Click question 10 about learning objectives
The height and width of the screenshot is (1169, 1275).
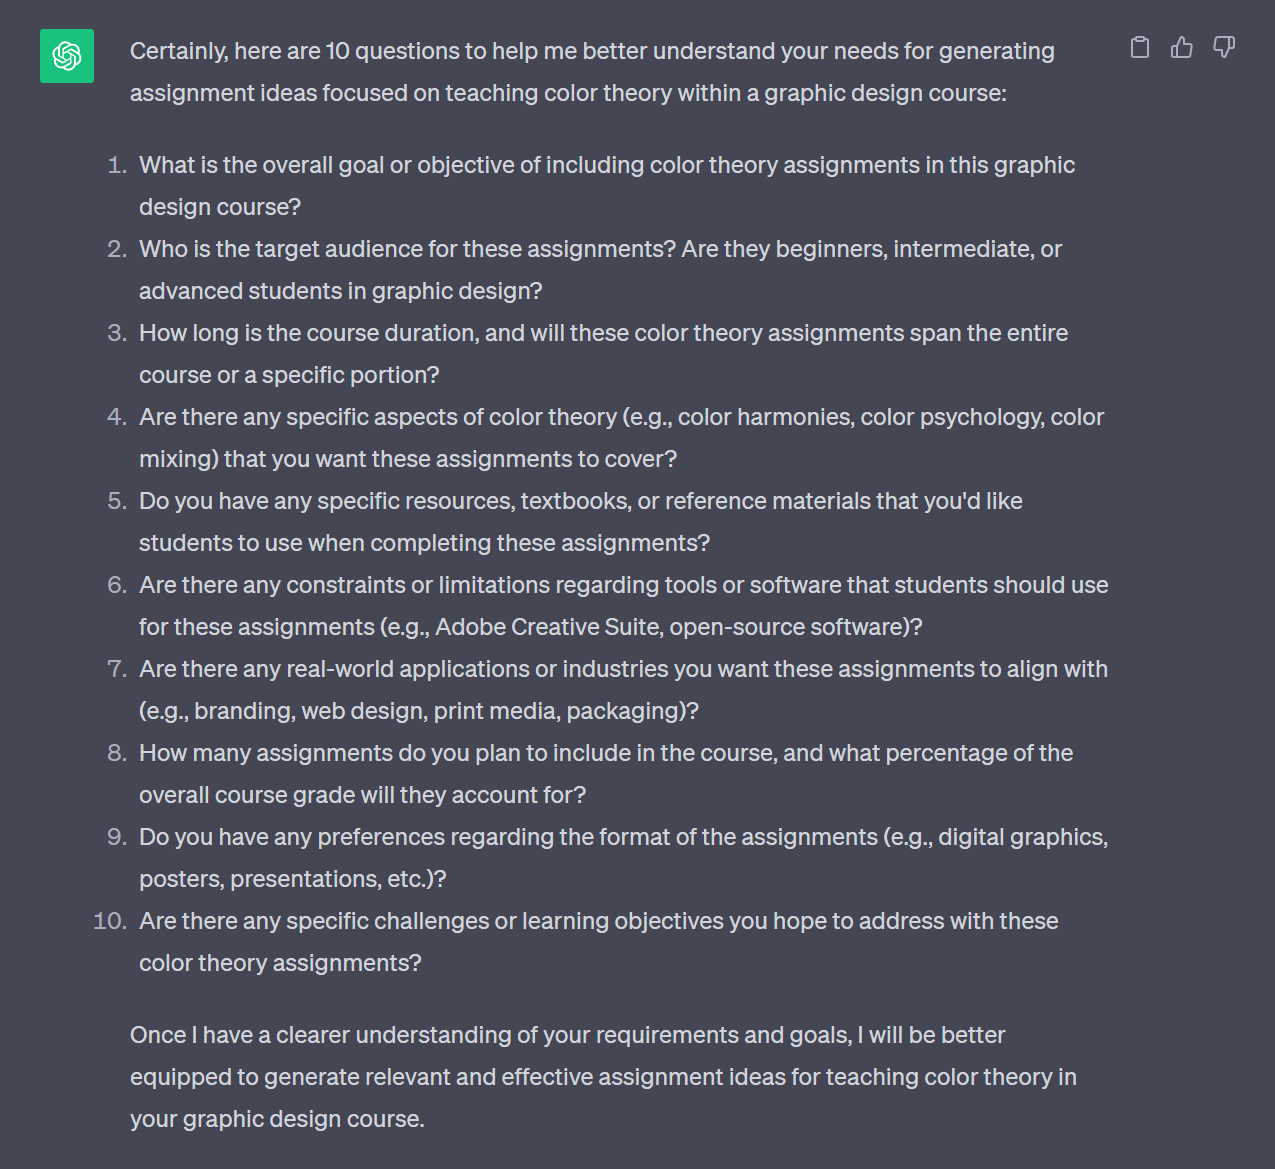(598, 941)
